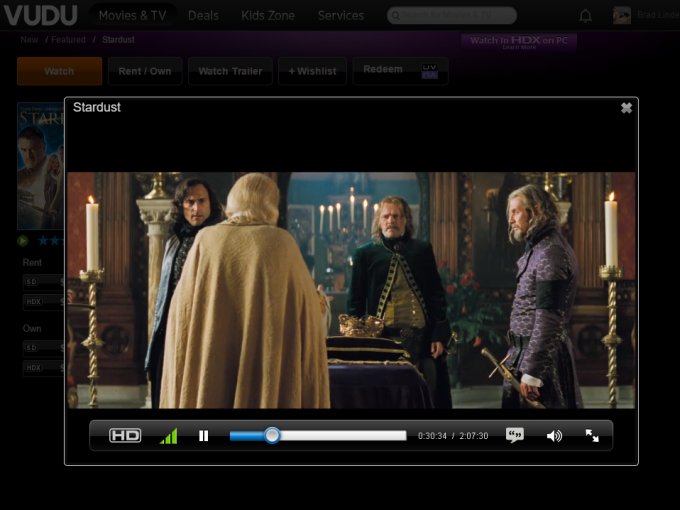Image resolution: width=680 pixels, height=510 pixels.
Task: Open the Deals menu
Action: pos(203,16)
